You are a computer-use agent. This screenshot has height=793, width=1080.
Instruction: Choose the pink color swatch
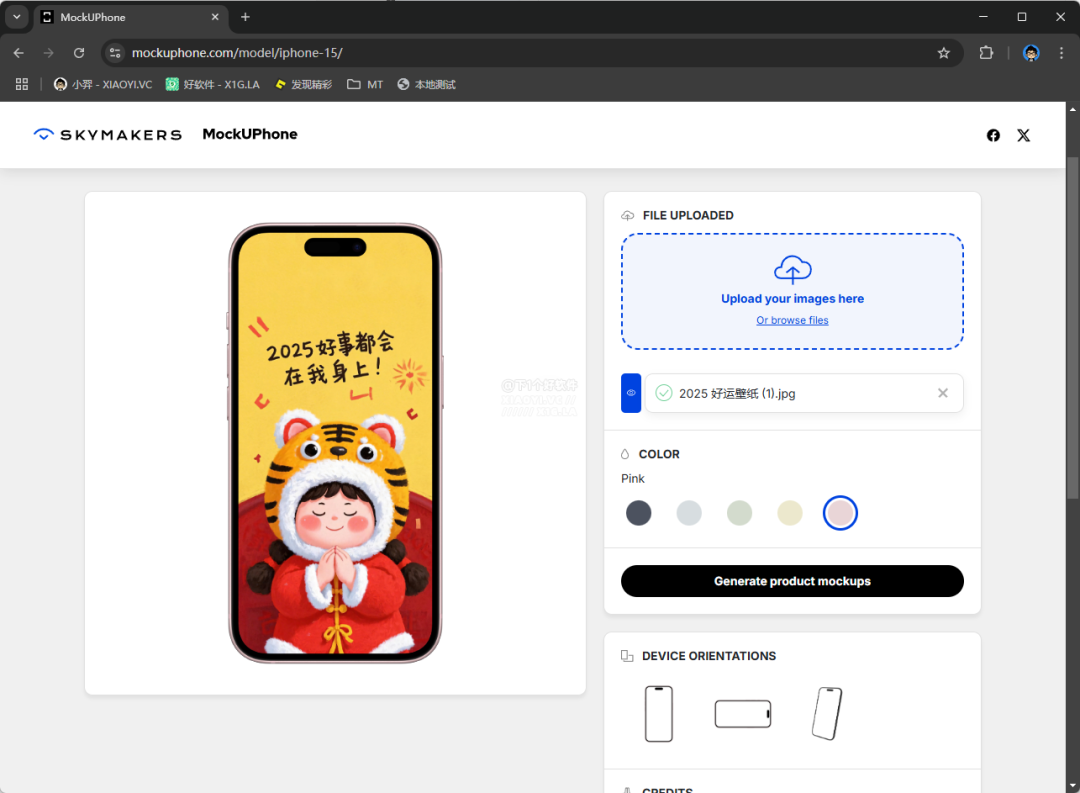coord(840,513)
